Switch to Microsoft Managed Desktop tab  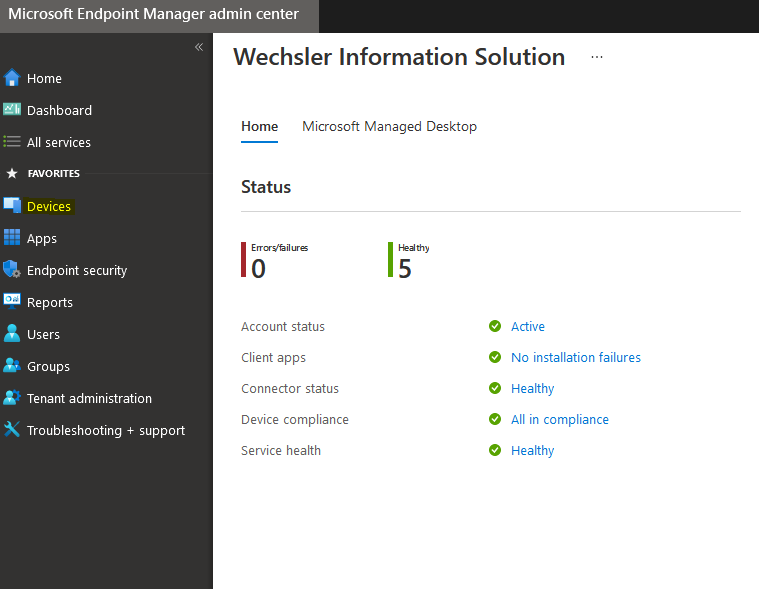coord(389,126)
